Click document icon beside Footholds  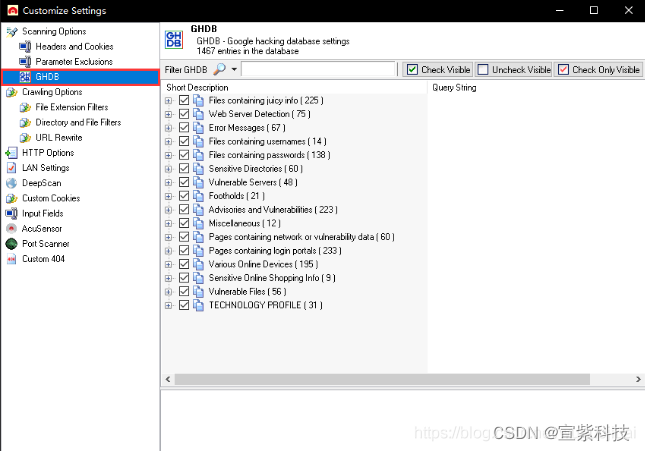199,196
